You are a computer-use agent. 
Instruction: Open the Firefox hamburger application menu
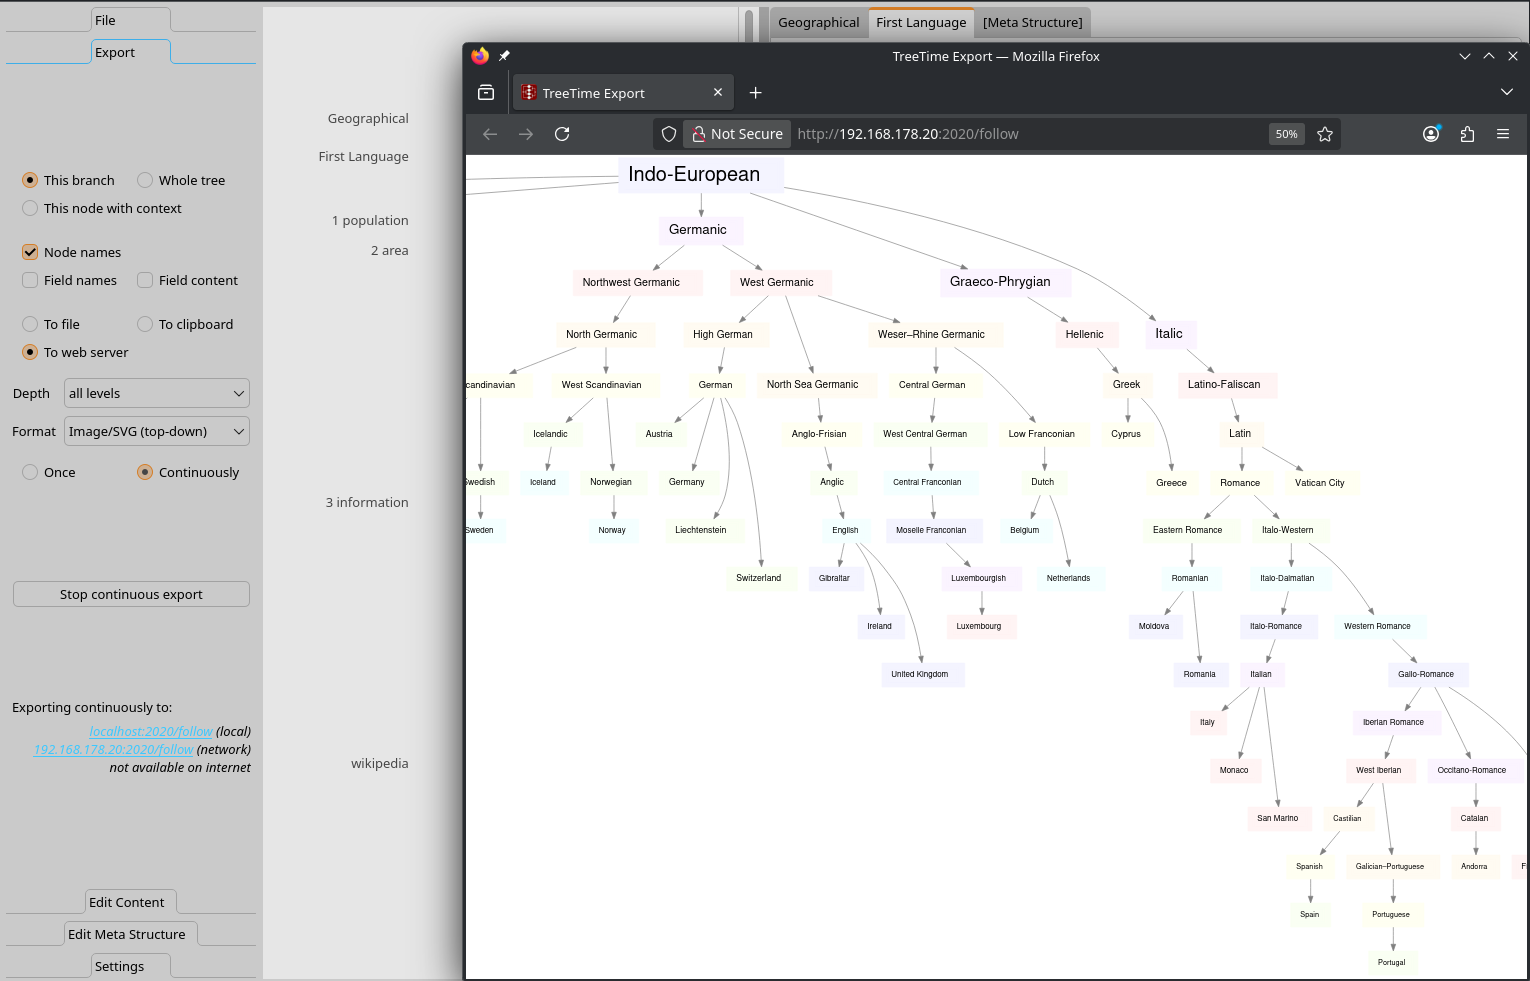1502,134
